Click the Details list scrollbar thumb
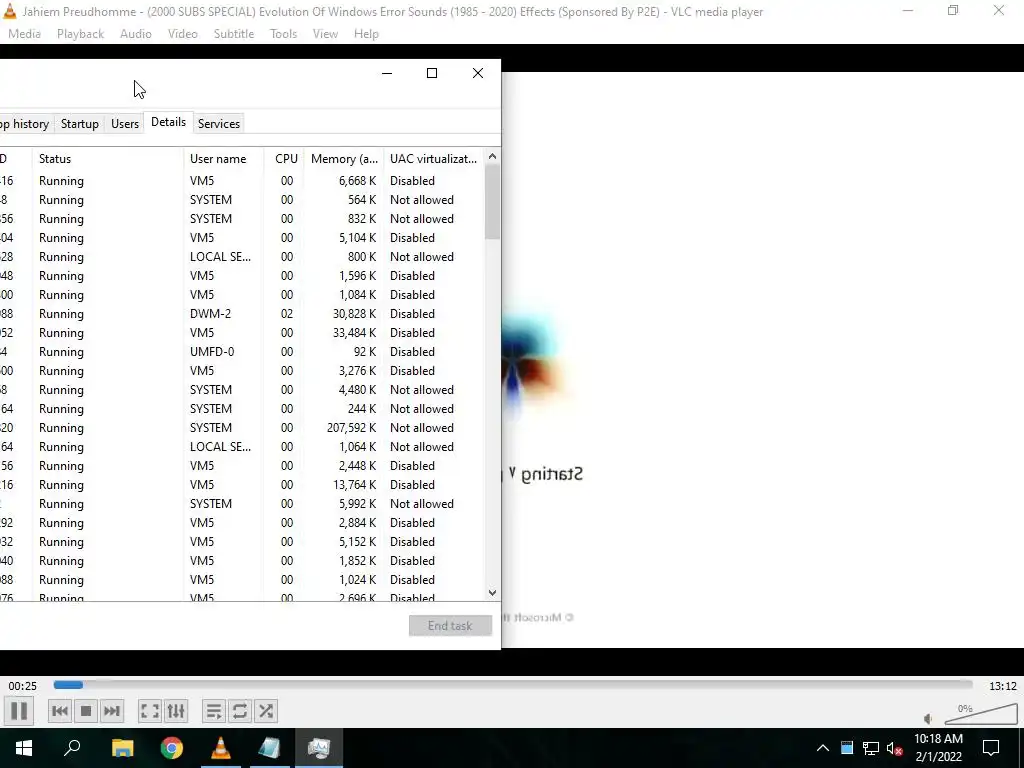 tap(492, 201)
